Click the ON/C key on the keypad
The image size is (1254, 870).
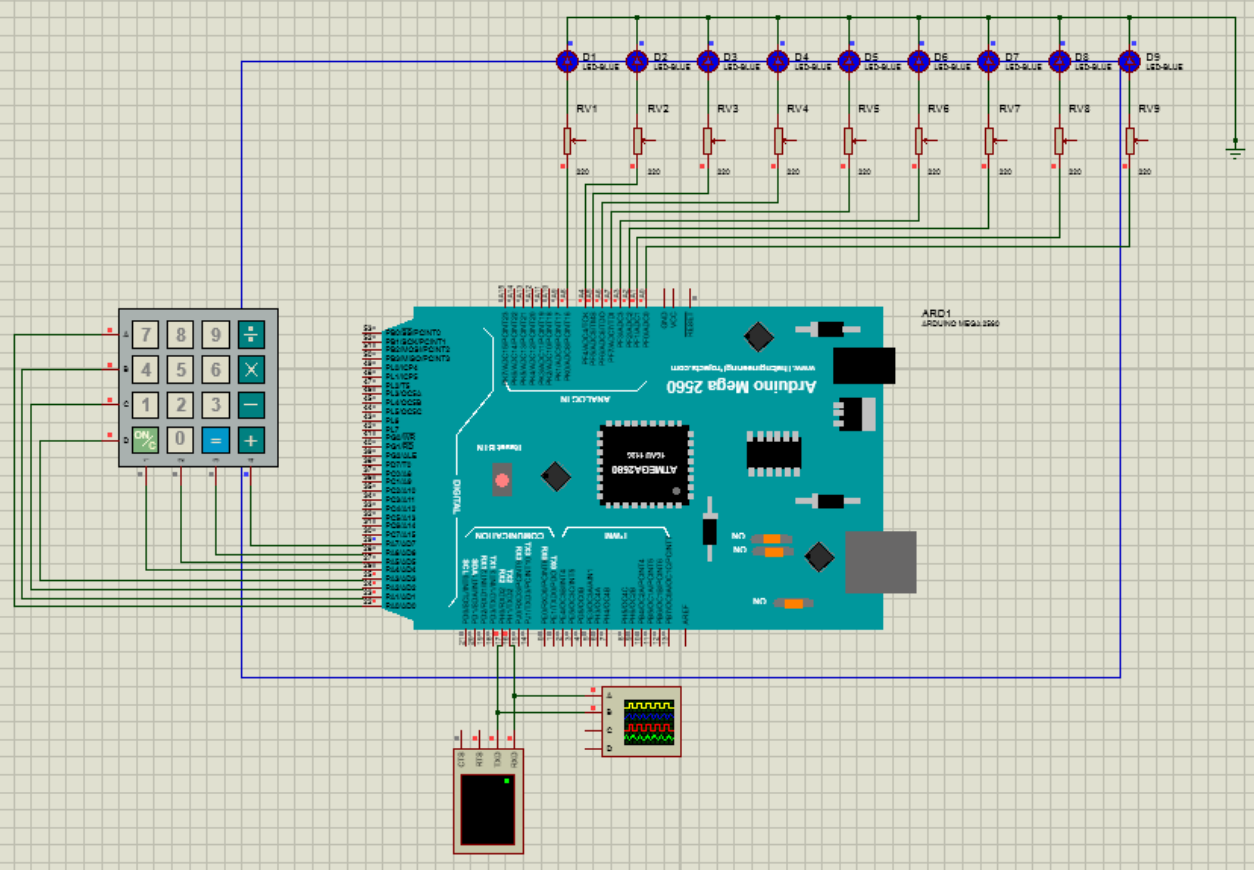pos(146,439)
